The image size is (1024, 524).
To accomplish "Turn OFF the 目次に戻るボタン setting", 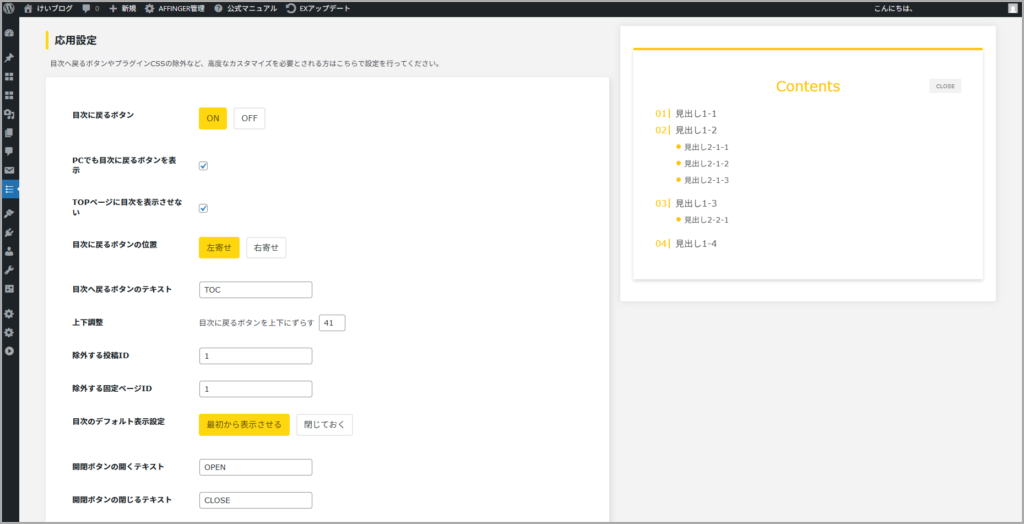I will (249, 118).
